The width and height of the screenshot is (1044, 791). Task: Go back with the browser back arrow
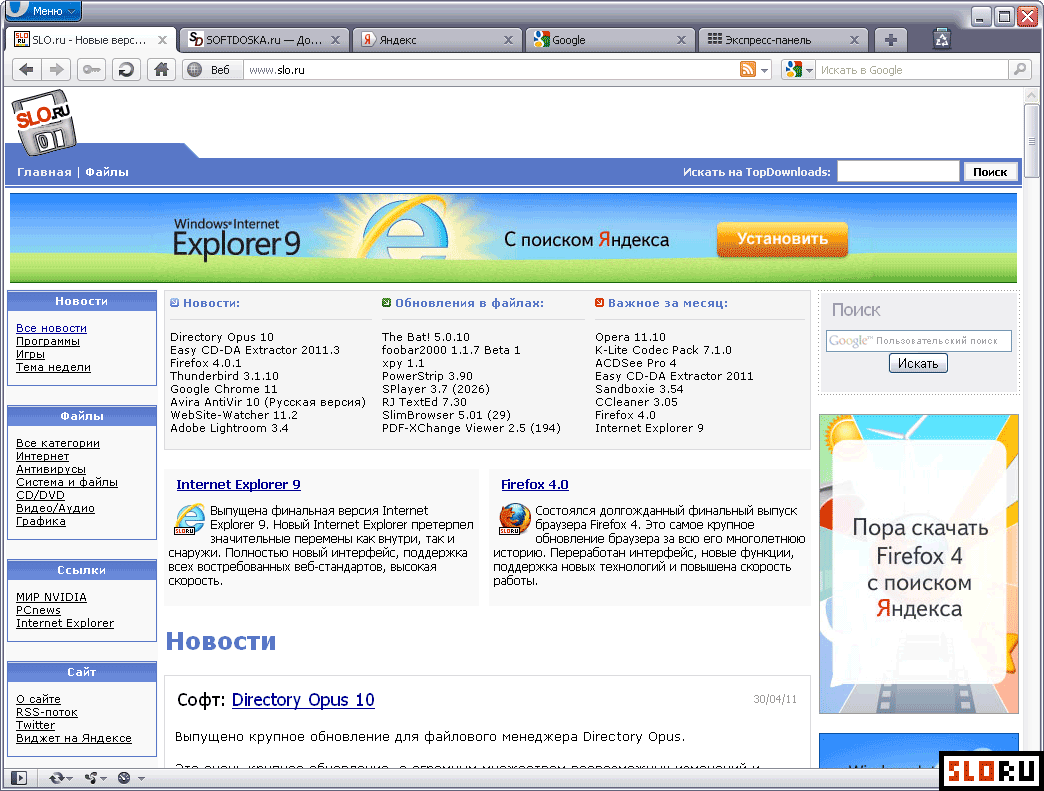coord(27,69)
